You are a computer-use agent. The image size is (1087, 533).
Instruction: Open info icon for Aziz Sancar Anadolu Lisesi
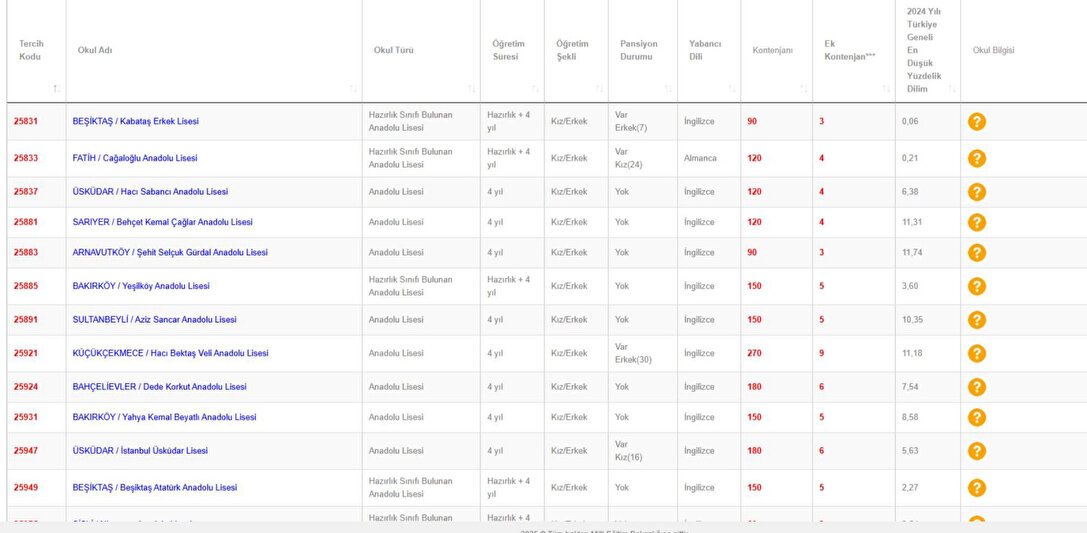point(977,320)
